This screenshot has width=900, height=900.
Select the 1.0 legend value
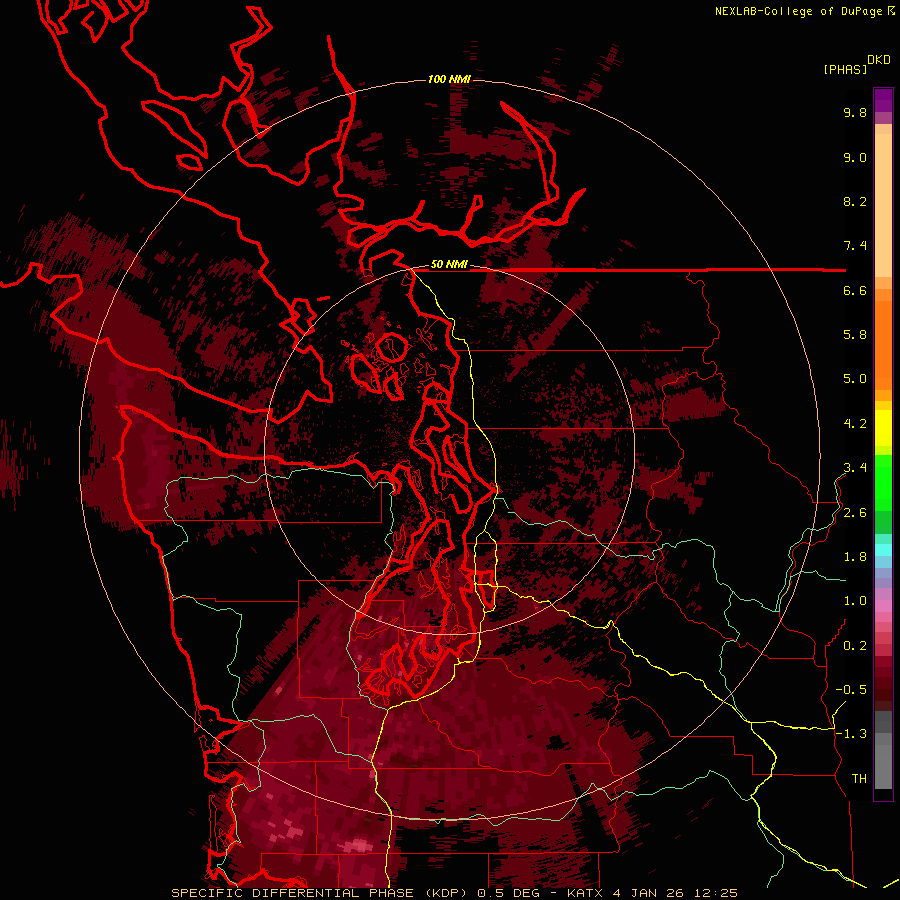(x=855, y=601)
